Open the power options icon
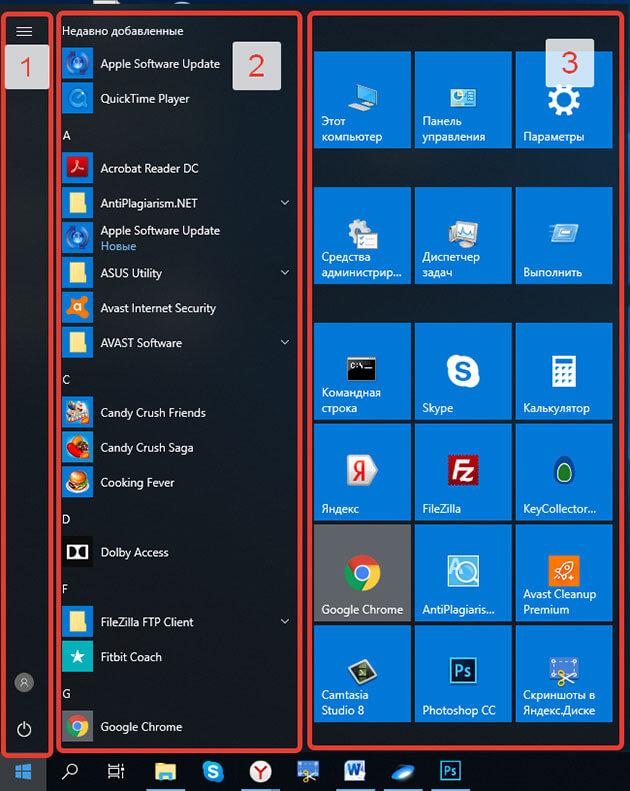The height and width of the screenshot is (791, 630). 24,729
